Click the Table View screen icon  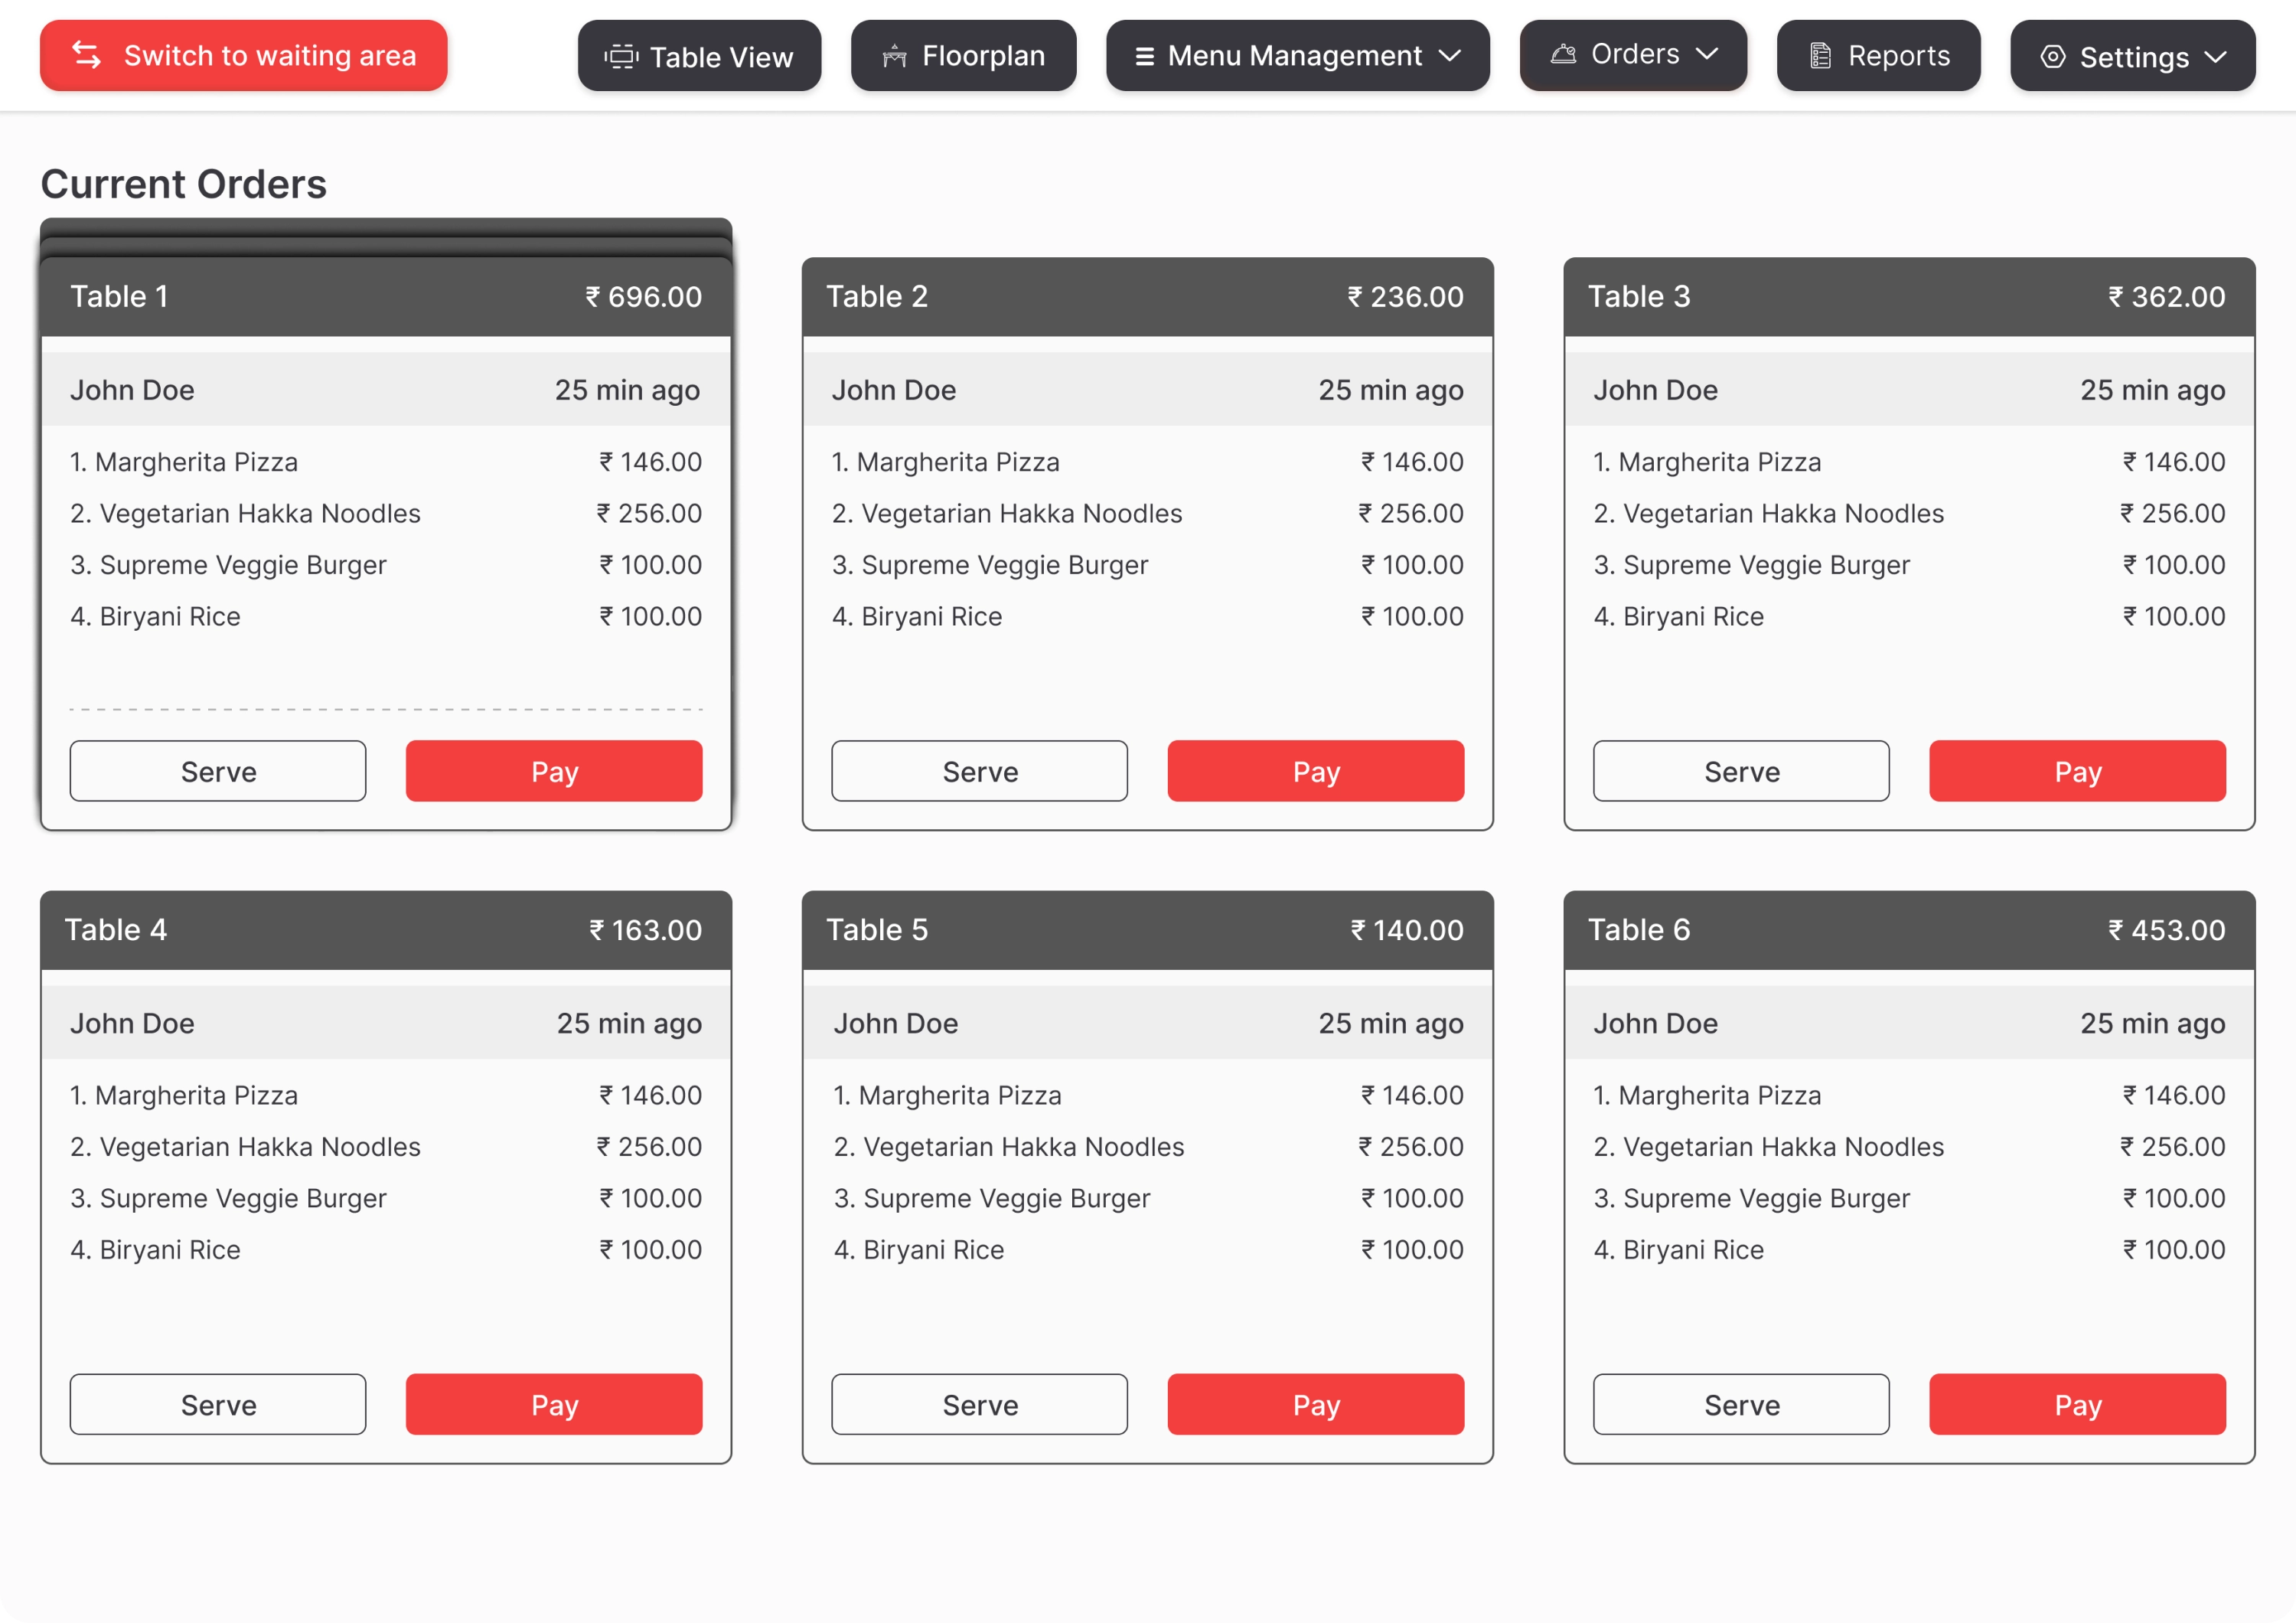621,57
